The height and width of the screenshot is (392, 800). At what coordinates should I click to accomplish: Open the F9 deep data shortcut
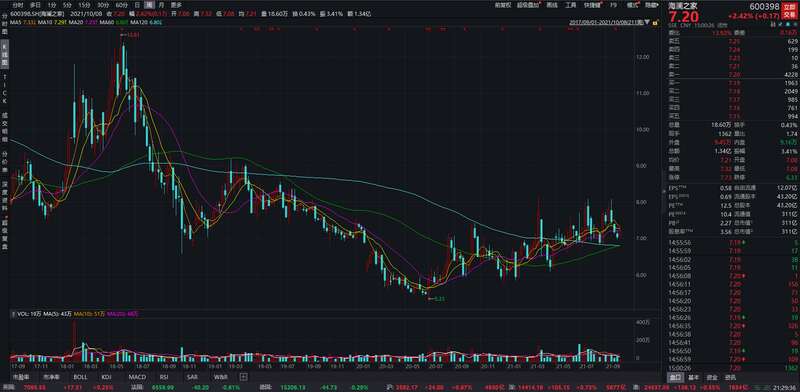613,5
